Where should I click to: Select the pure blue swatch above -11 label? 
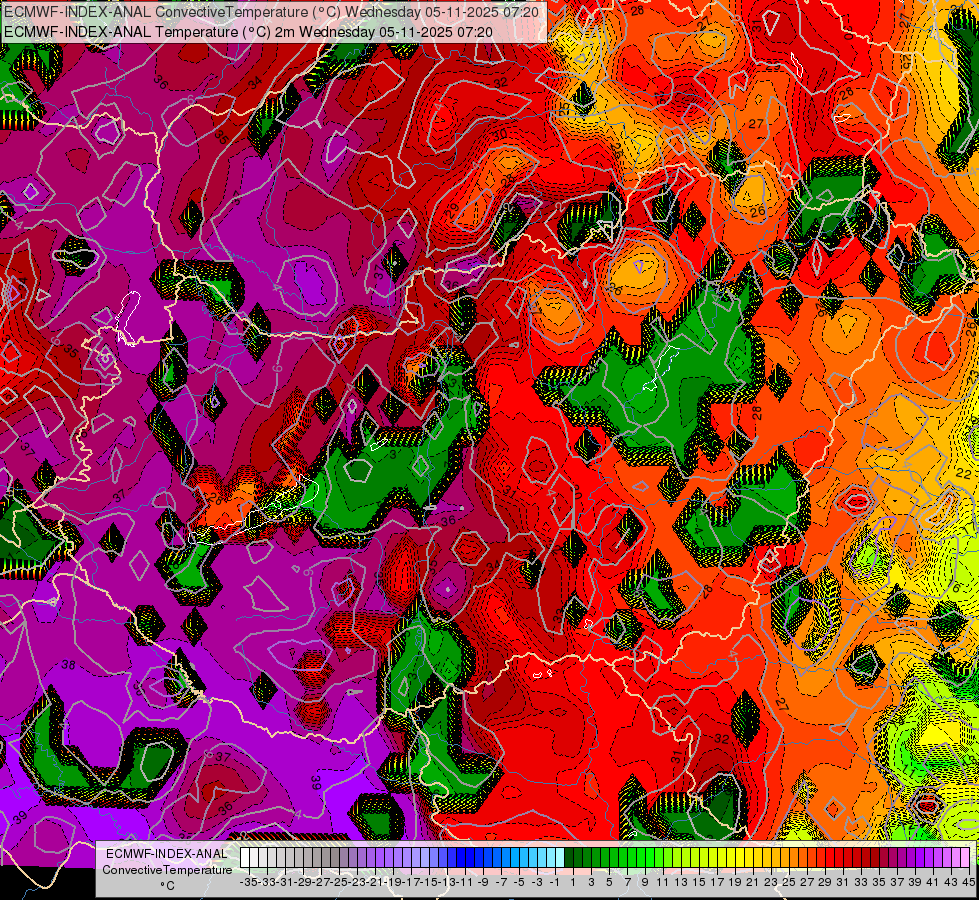tap(470, 858)
